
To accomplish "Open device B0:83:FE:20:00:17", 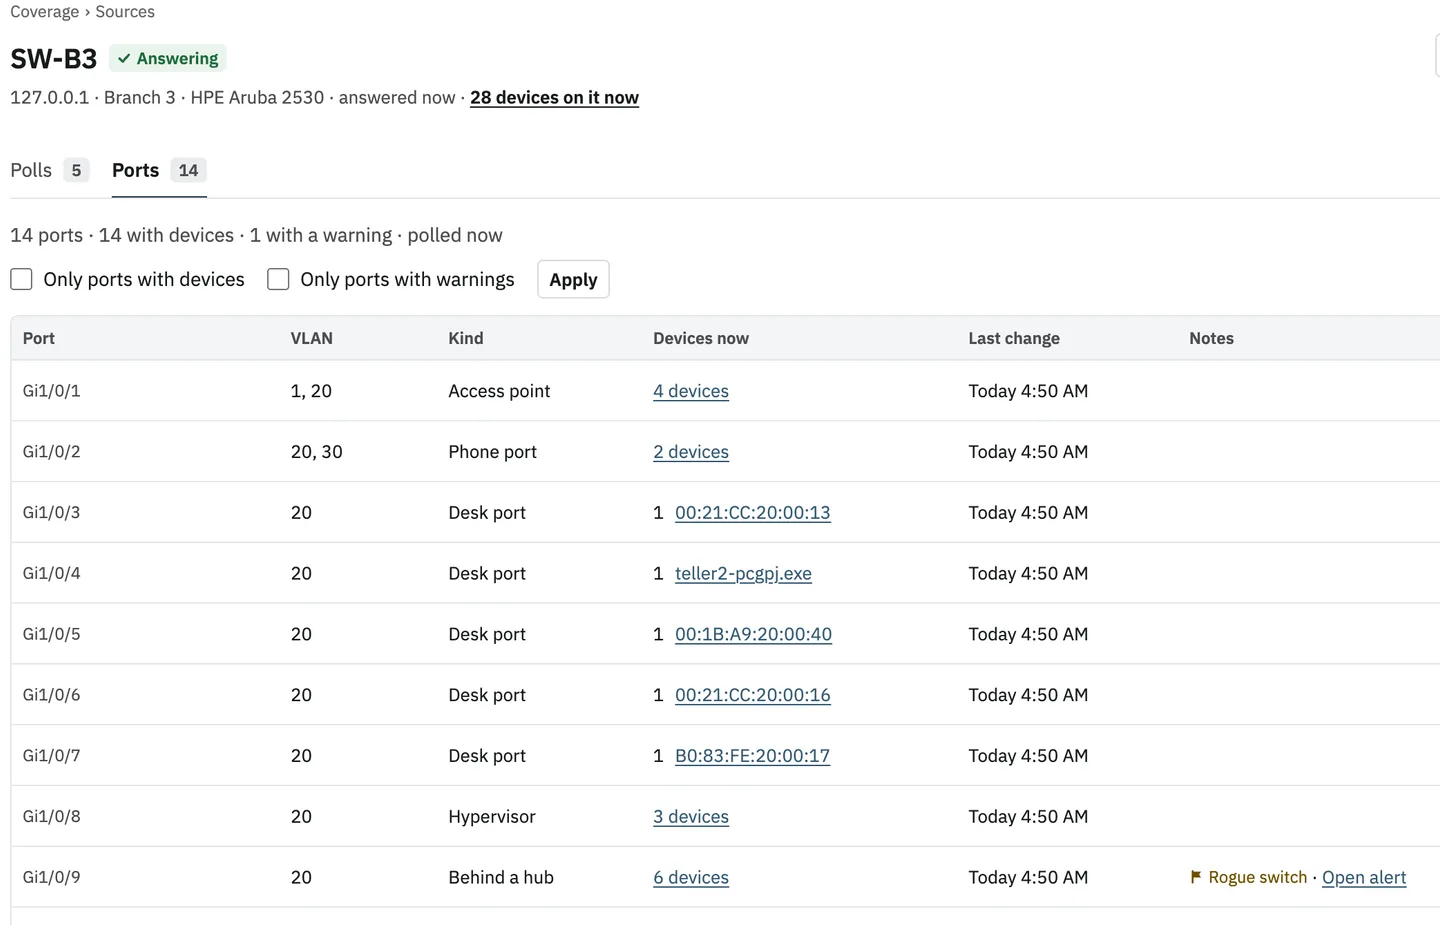I will coord(752,756).
